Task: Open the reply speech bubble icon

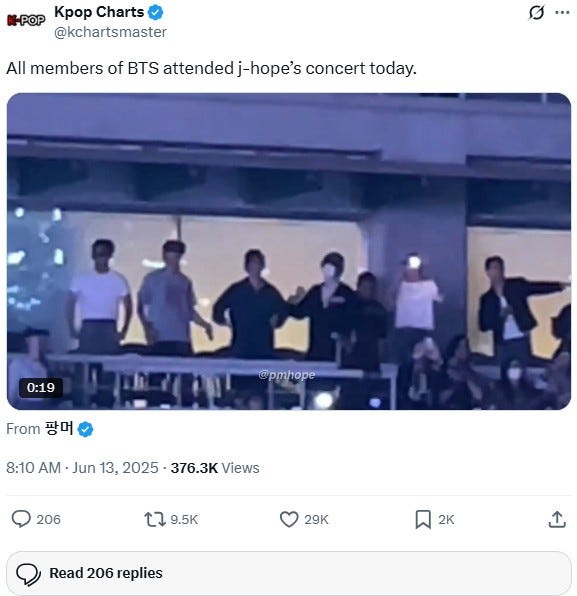Action: click(x=21, y=519)
